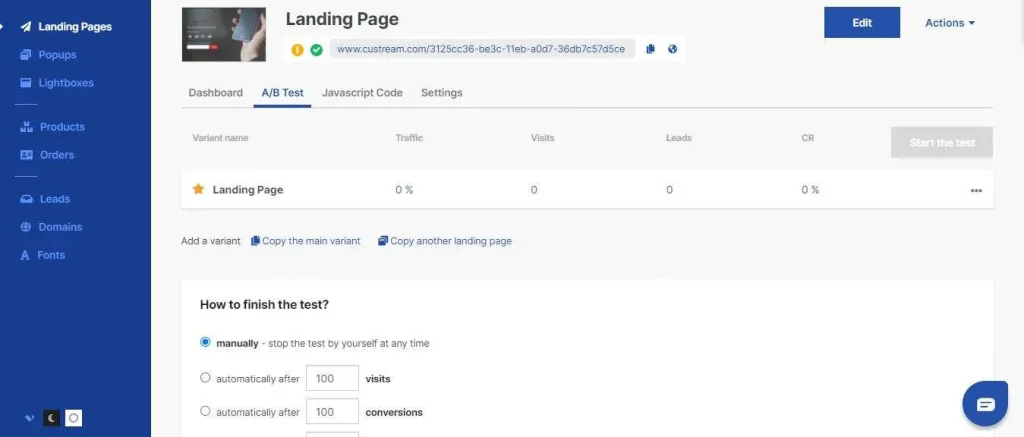The height and width of the screenshot is (437, 1024).
Task: Open the Dashboard tab
Action: [215, 93]
